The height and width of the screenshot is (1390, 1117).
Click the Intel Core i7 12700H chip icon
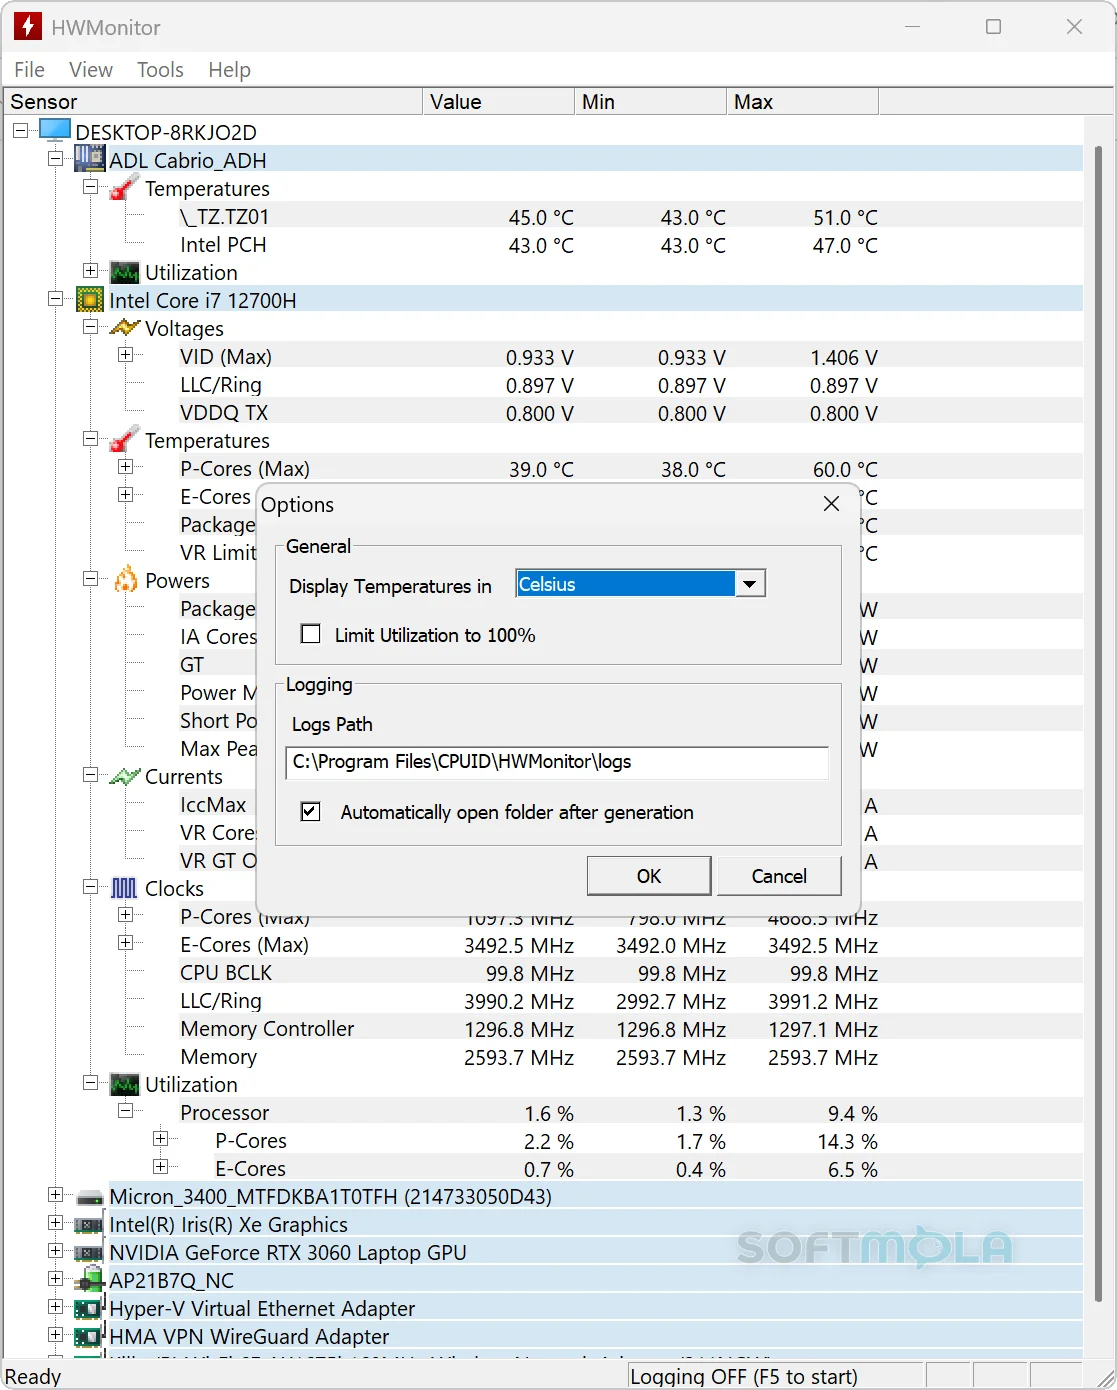click(90, 300)
